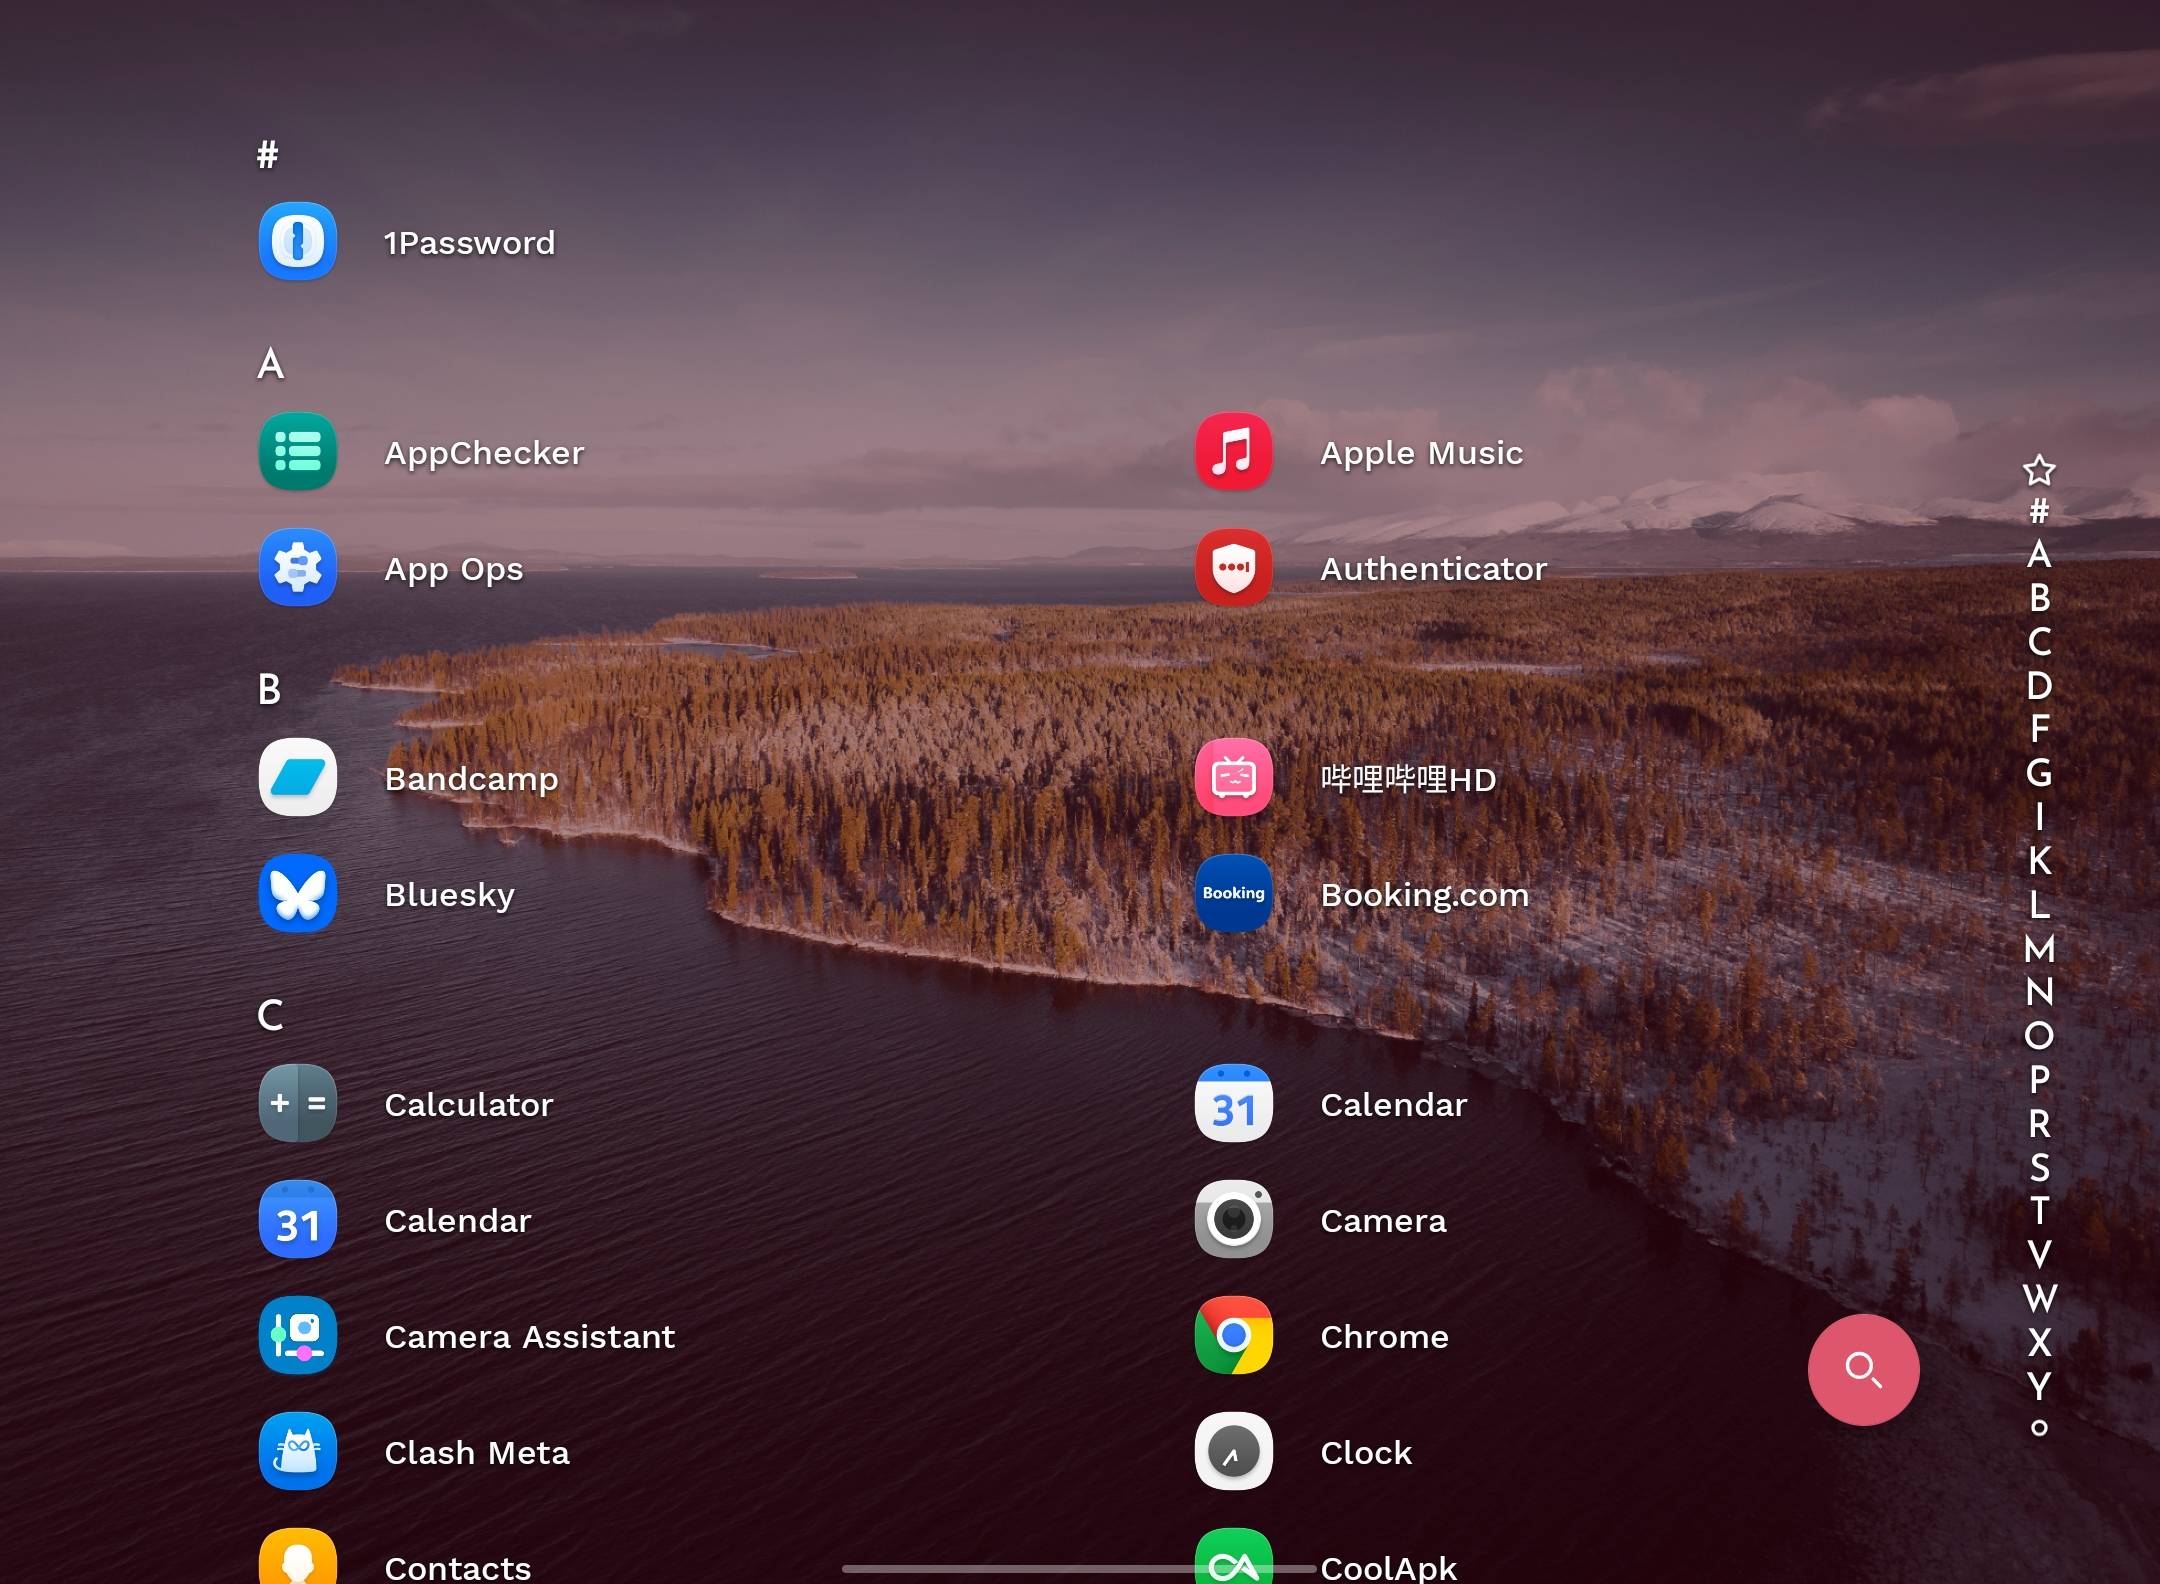Jump to letter S in side index
Image resolution: width=2160 pixels, height=1584 pixels.
[2039, 1167]
